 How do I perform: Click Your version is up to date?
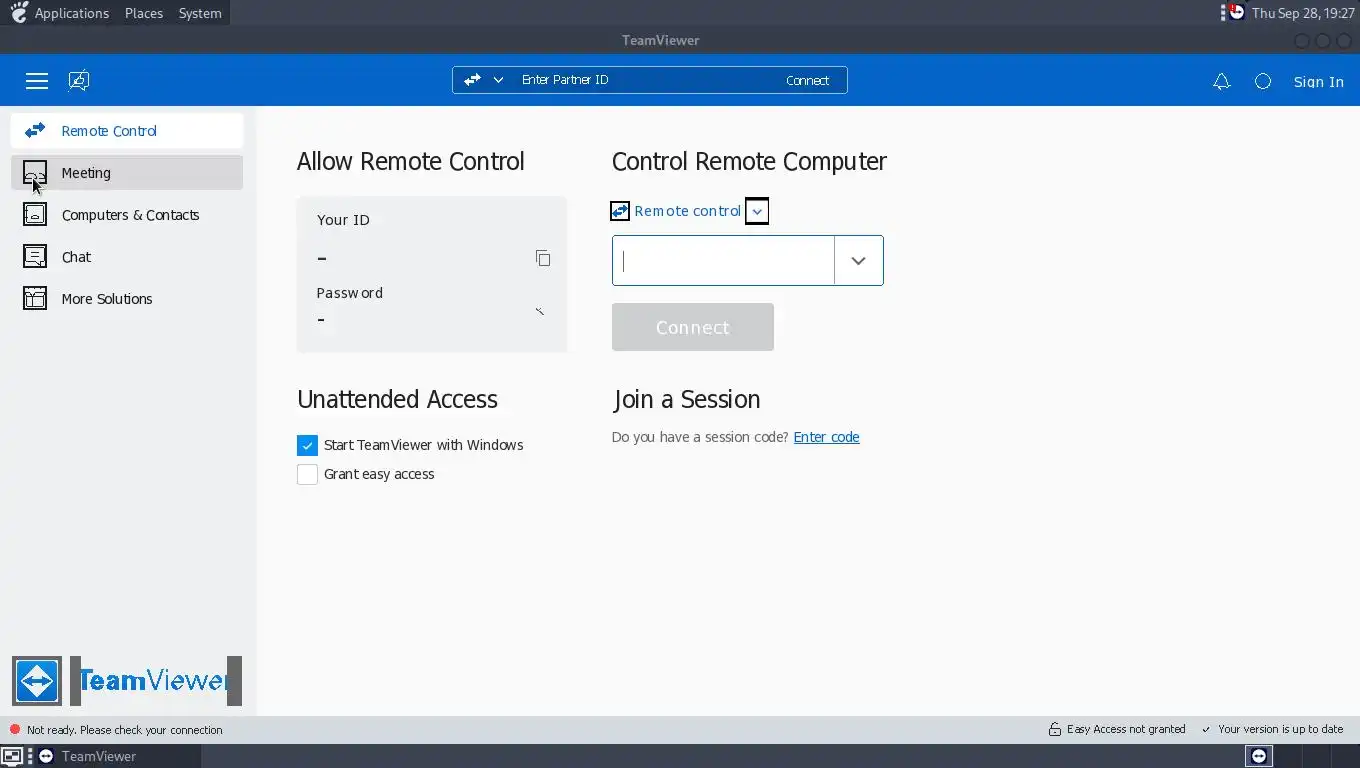pyautogui.click(x=1280, y=729)
